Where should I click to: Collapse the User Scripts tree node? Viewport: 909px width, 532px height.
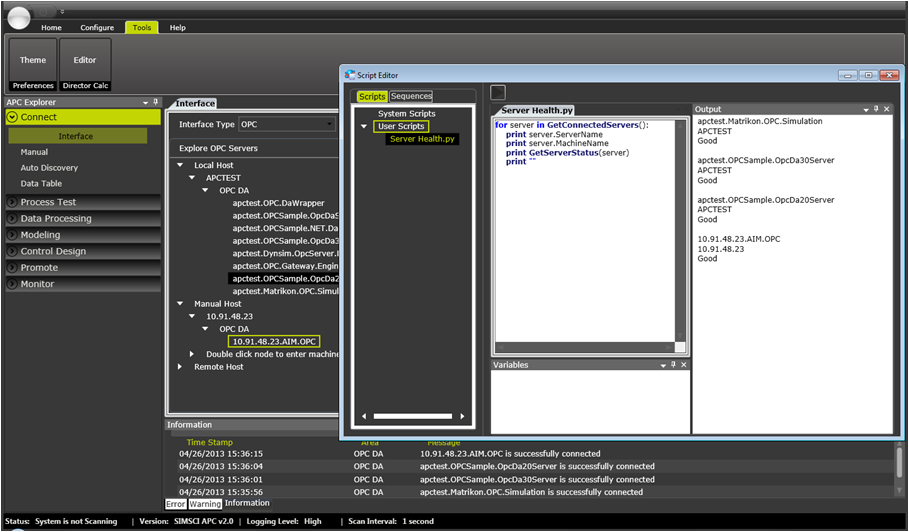coord(364,127)
